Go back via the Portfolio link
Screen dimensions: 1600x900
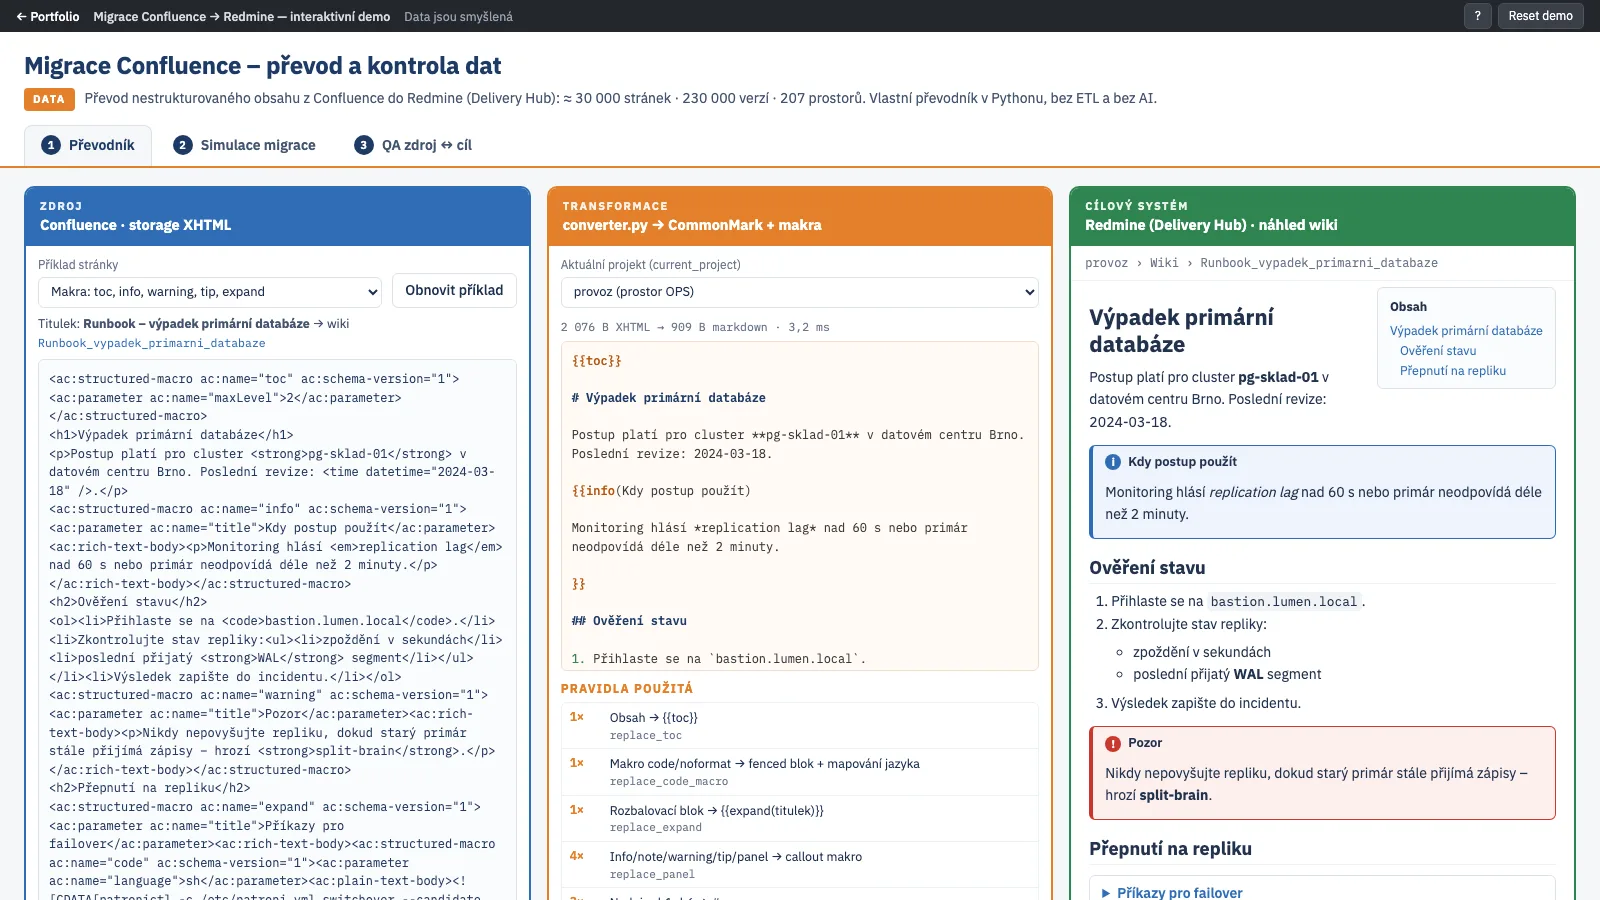click(x=48, y=16)
